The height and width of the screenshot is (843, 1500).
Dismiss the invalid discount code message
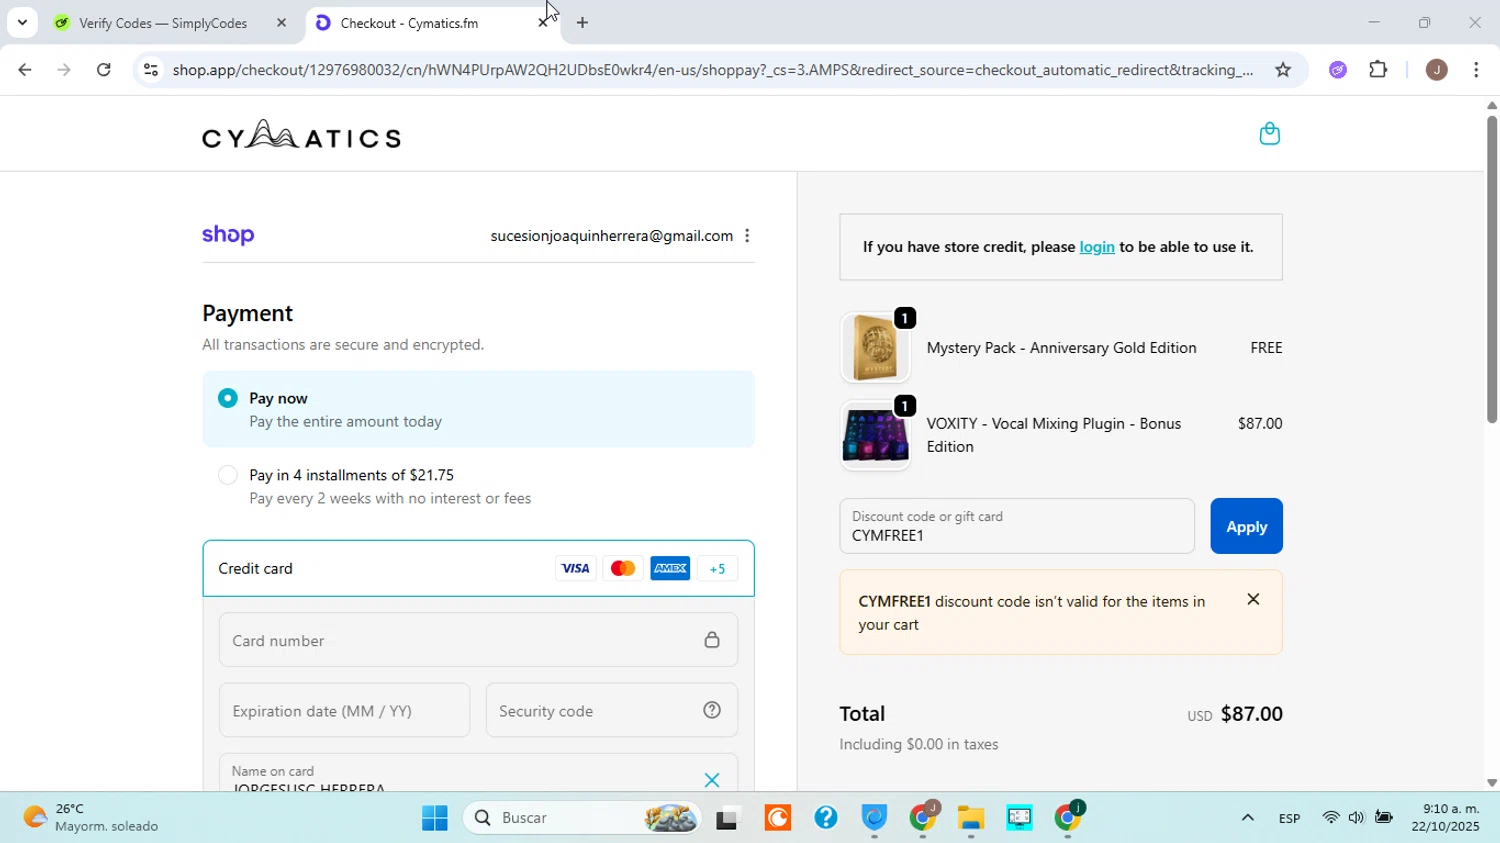click(1253, 599)
